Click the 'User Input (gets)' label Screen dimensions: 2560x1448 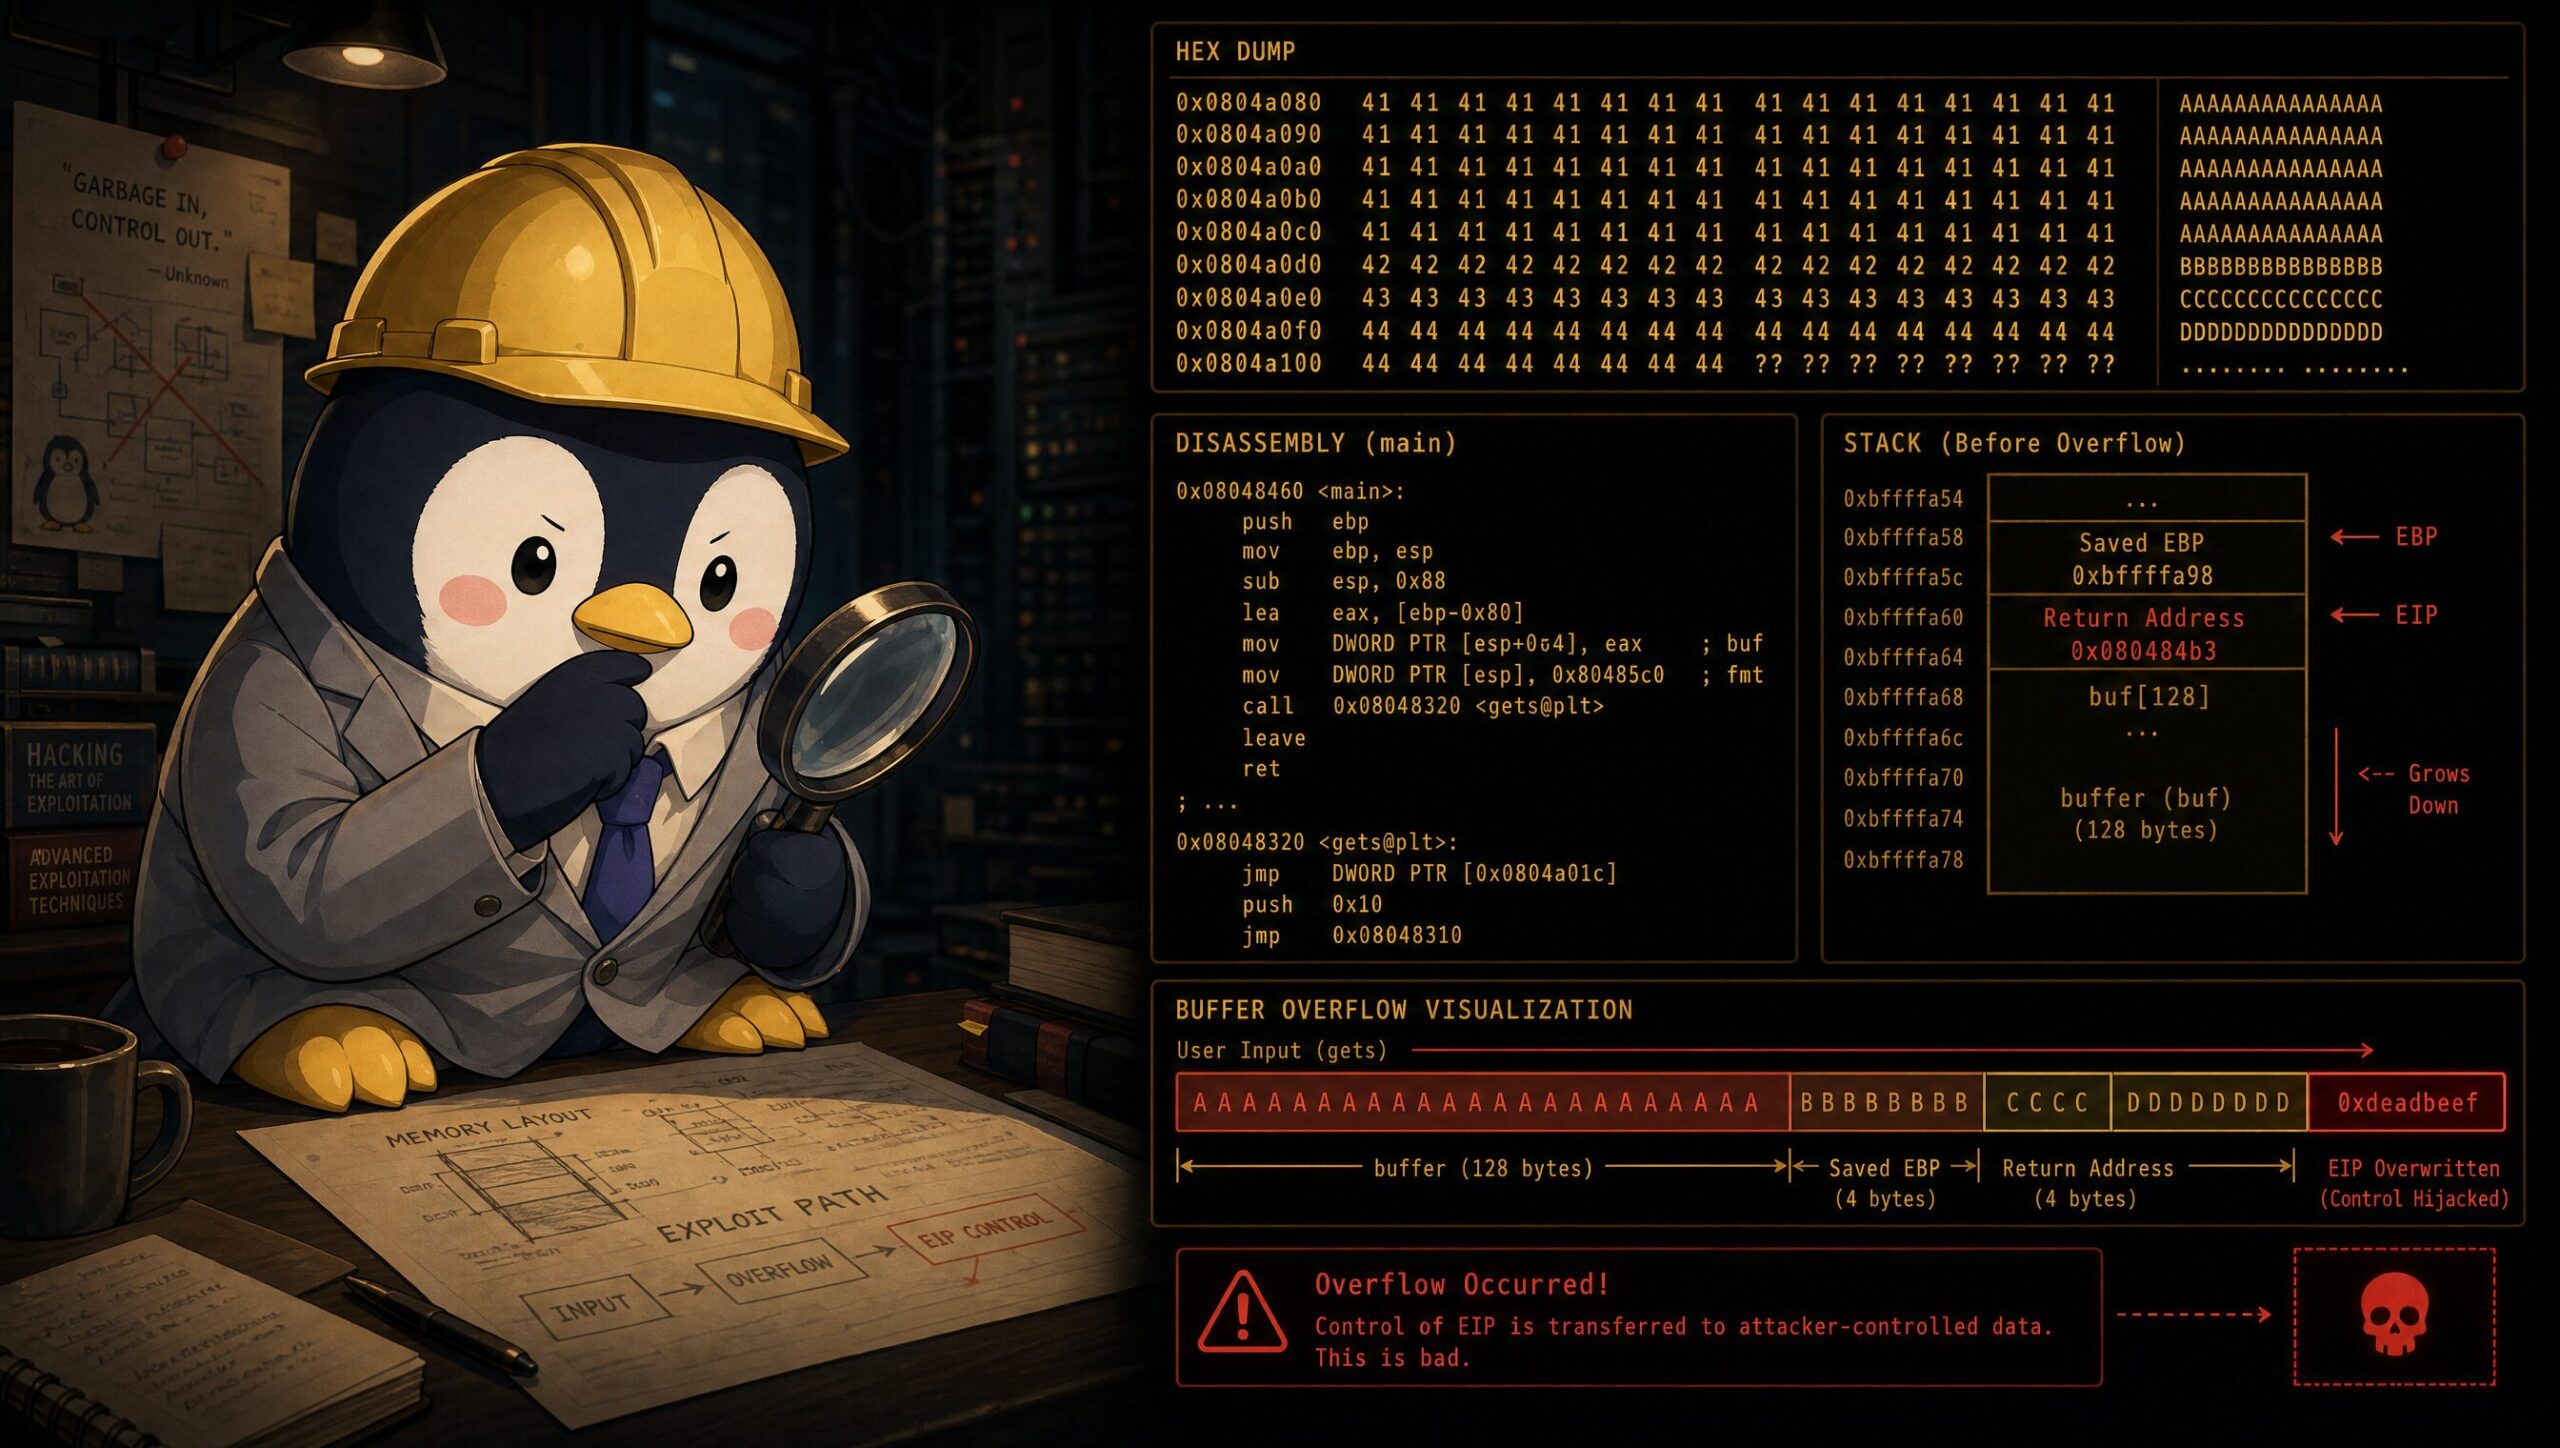pos(1281,1050)
